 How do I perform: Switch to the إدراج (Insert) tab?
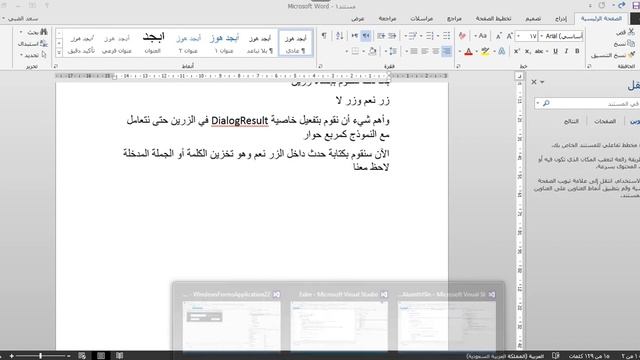pyautogui.click(x=560, y=19)
